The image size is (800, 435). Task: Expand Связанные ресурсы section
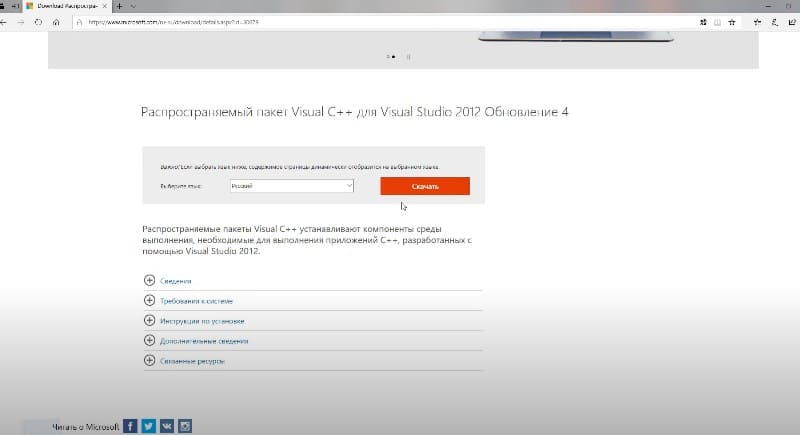tap(149, 360)
